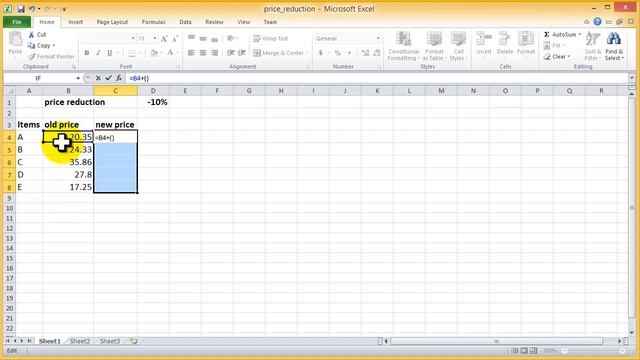Click the Save icon in Quick Access

click(x=21, y=9)
